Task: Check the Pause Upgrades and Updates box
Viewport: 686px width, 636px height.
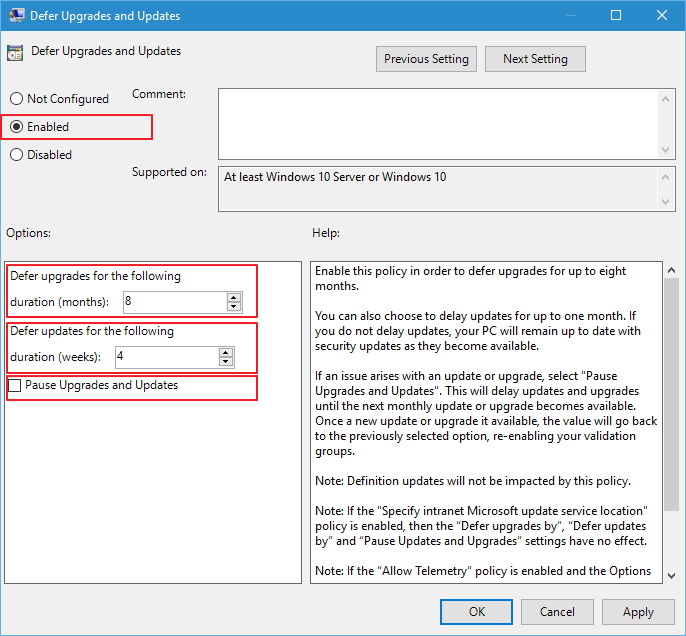Action: [14, 385]
